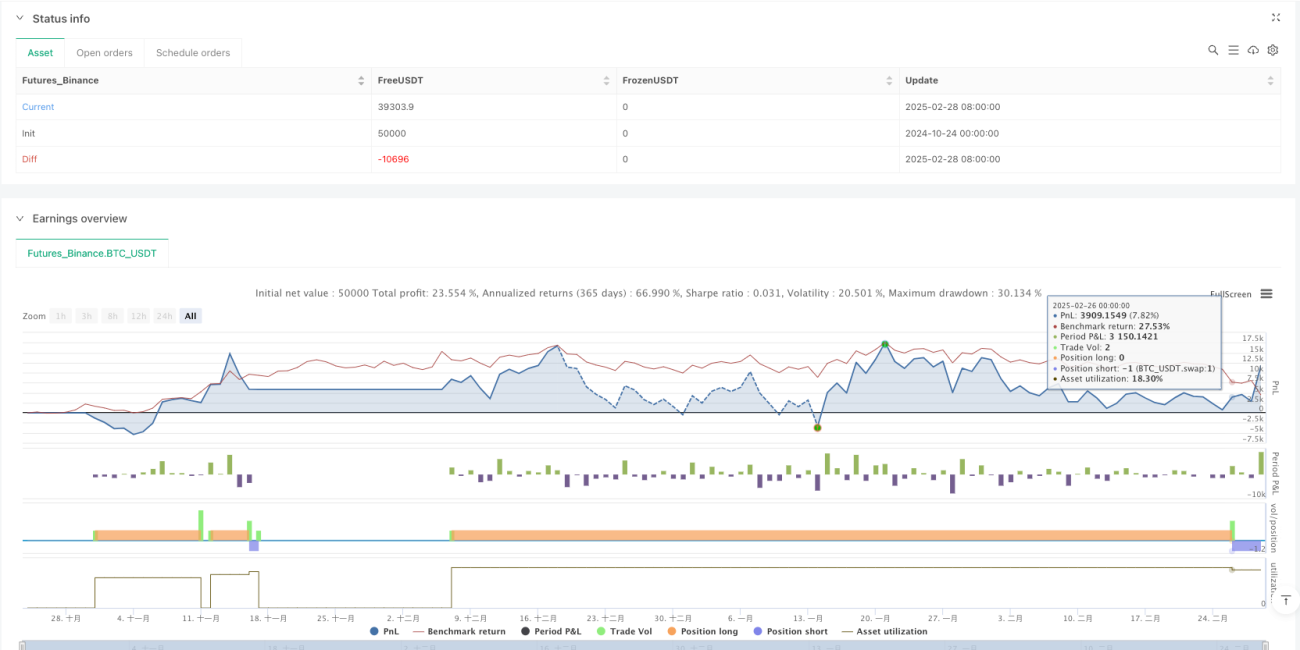Sort by the Futures_Binance column arrows
1300x650 pixels.
click(x=361, y=80)
